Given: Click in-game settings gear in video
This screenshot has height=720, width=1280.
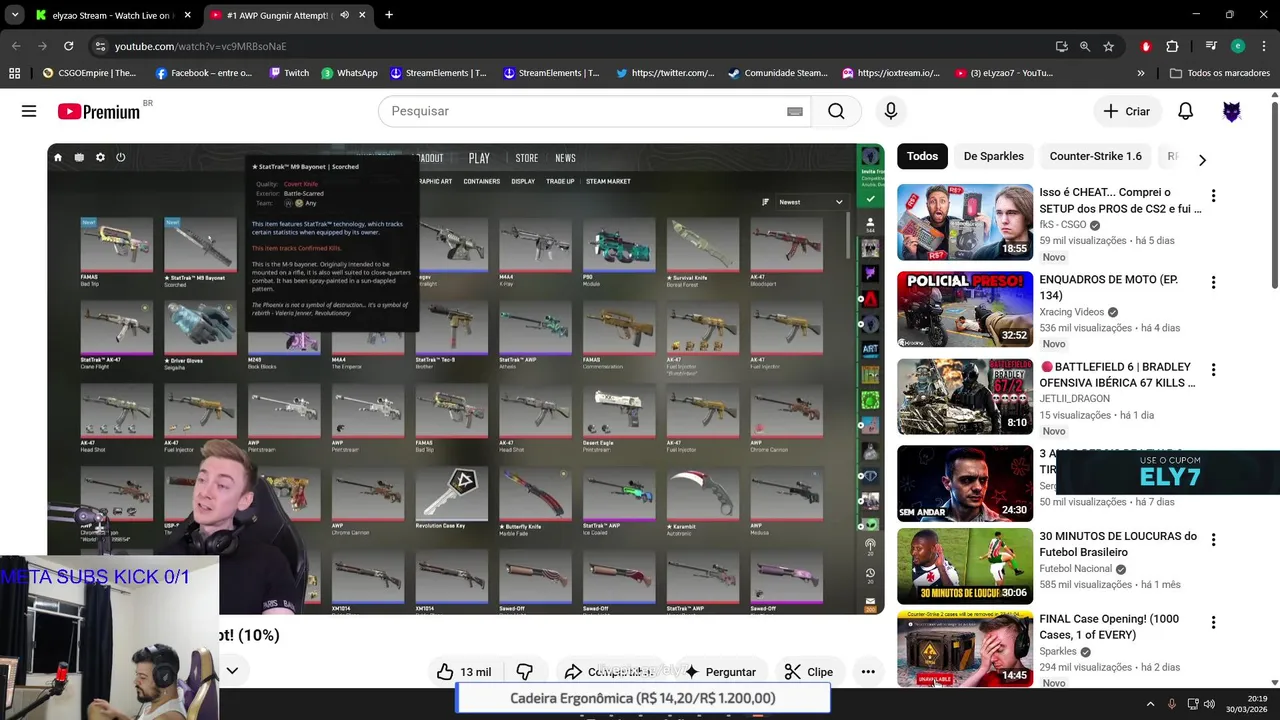Looking at the screenshot, I should coord(100,157).
